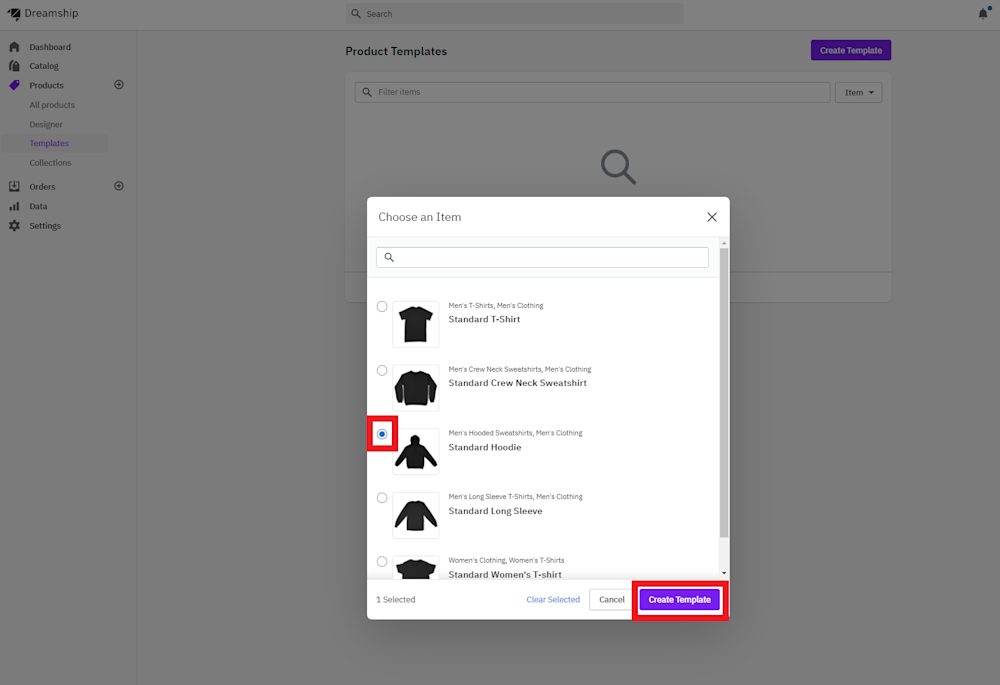
Task: Click the Filter items input field
Action: tap(592, 92)
